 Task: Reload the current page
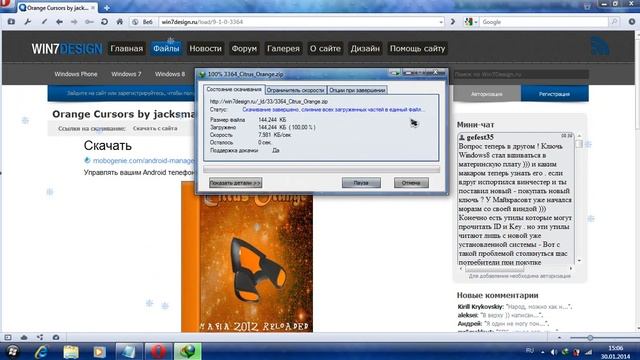coord(104,22)
